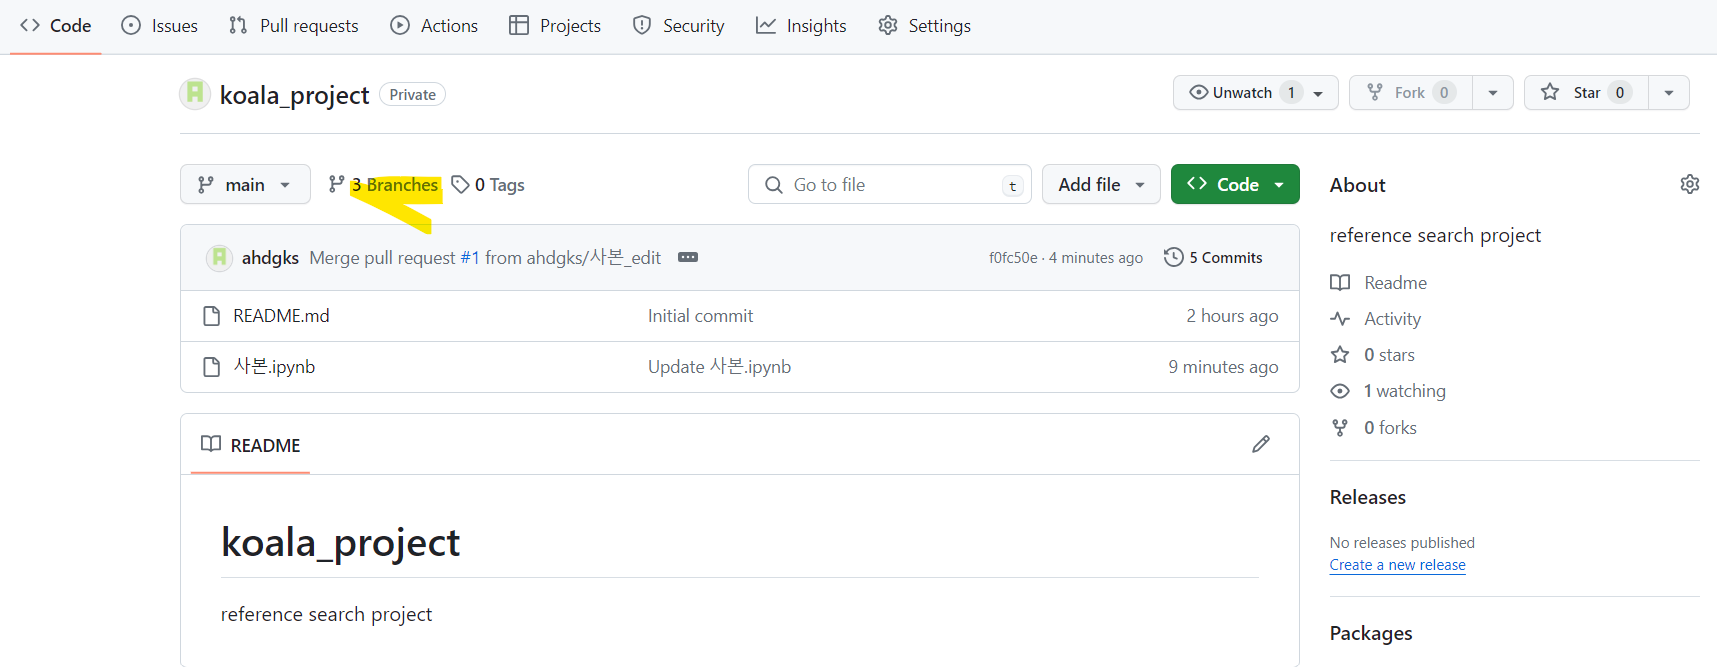The width and height of the screenshot is (1717, 667).
Task: Open the Update 사본.ipynb commit link
Action: (x=719, y=367)
